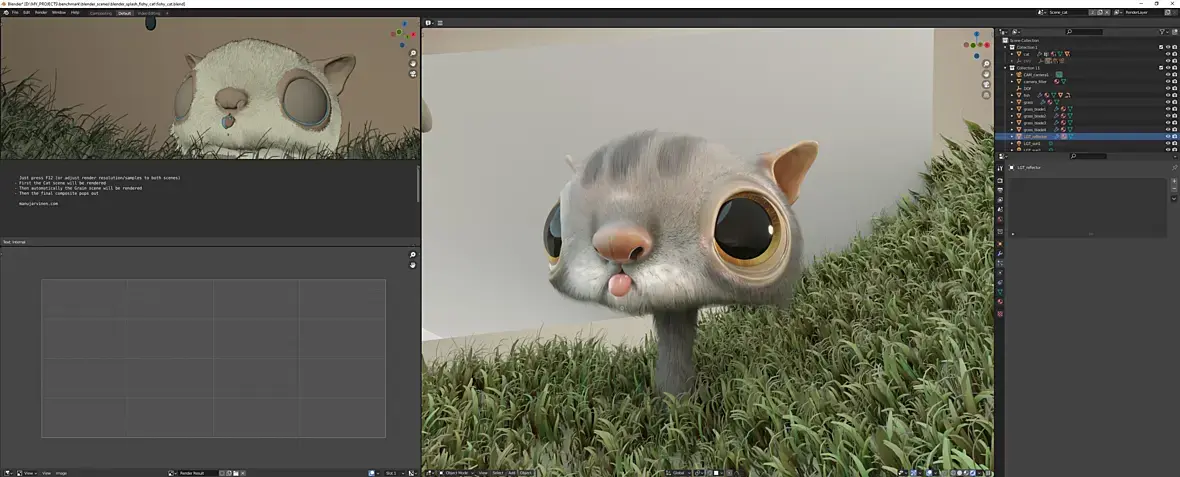Disable rendering of grass_blade1 via camera icon

tap(1175, 109)
